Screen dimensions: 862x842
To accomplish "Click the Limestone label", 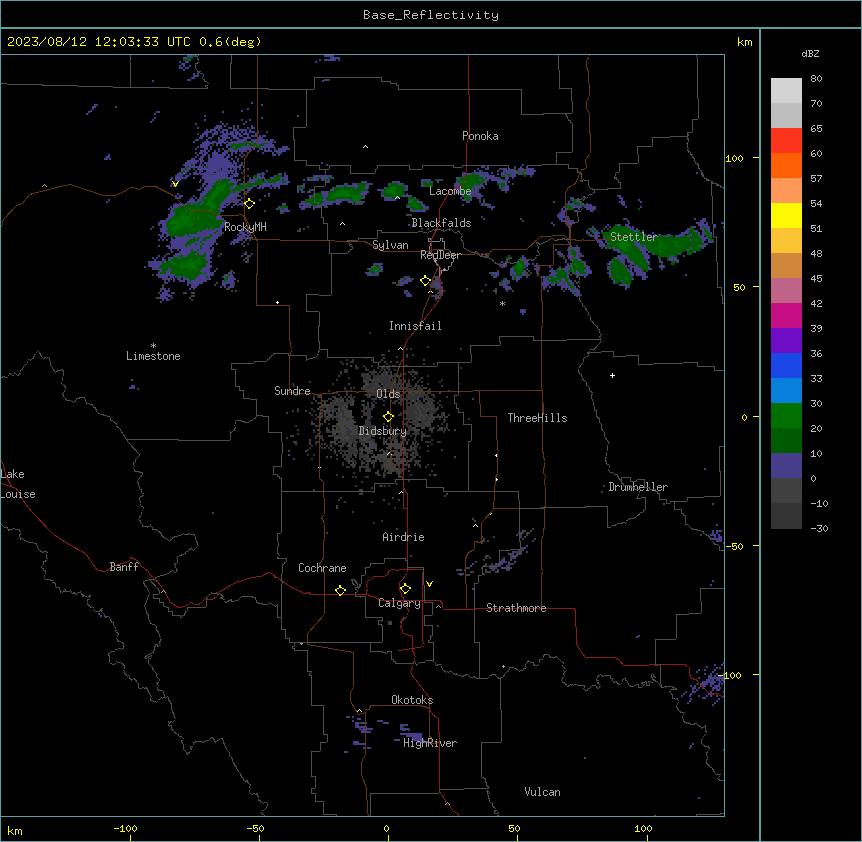I will click(153, 356).
